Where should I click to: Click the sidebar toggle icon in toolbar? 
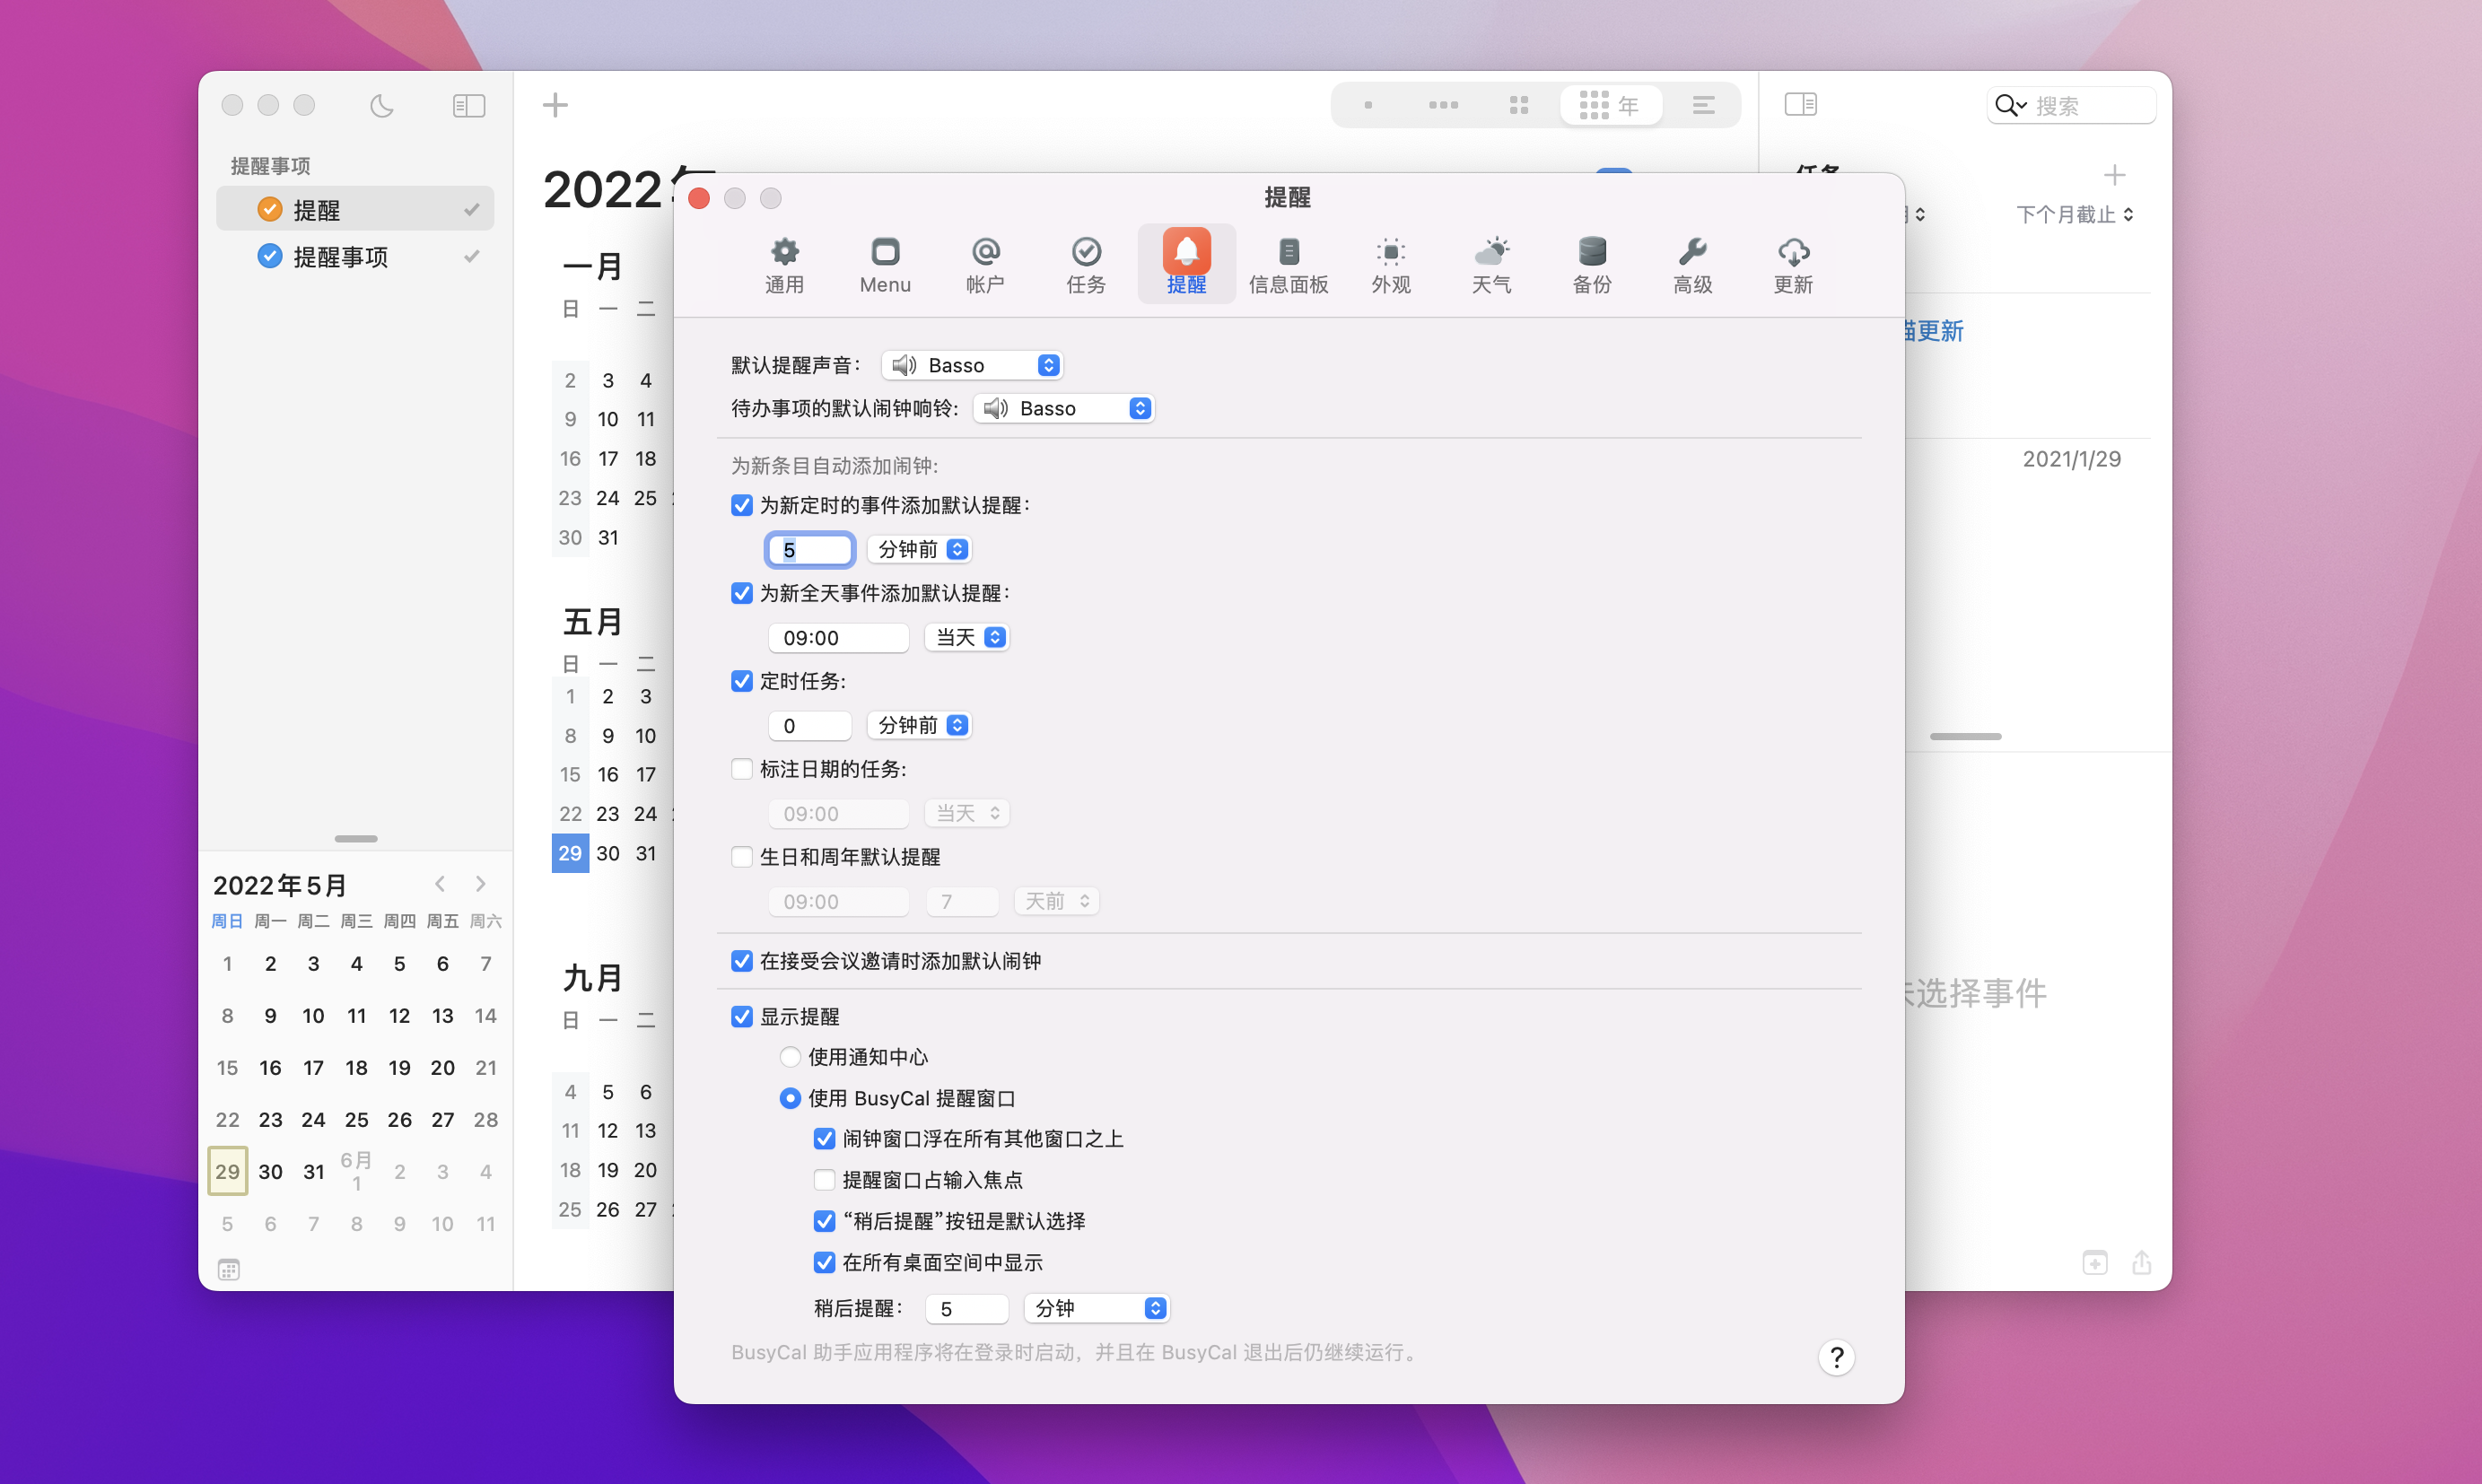468,105
